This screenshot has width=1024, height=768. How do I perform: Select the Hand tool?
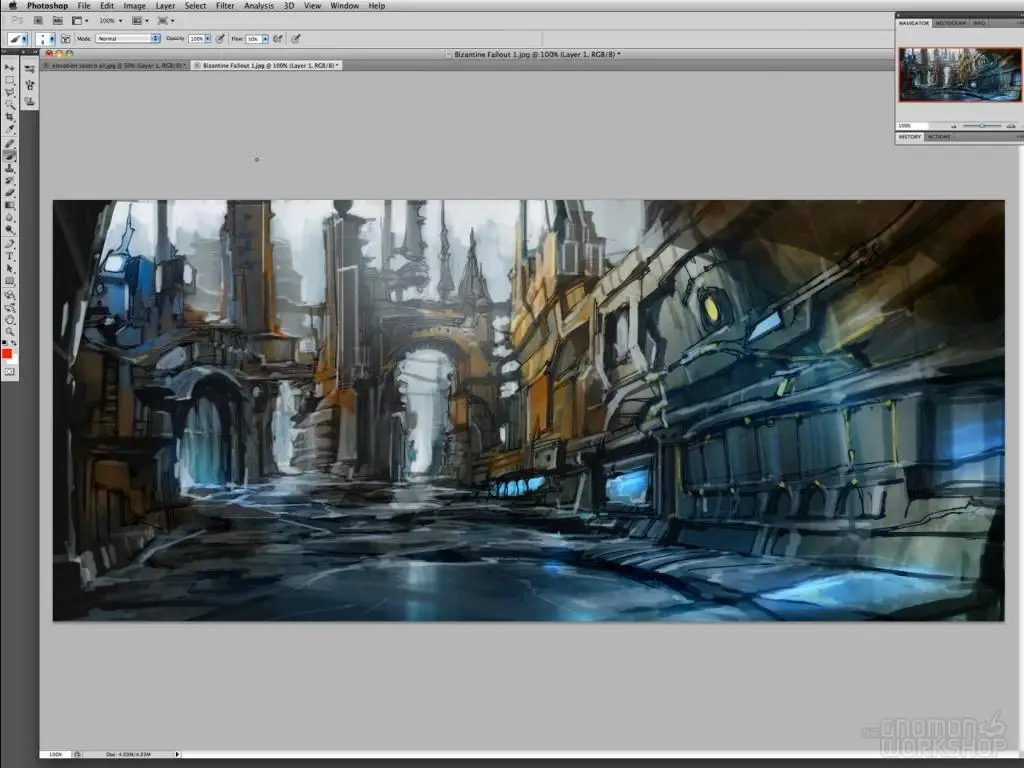point(10,319)
